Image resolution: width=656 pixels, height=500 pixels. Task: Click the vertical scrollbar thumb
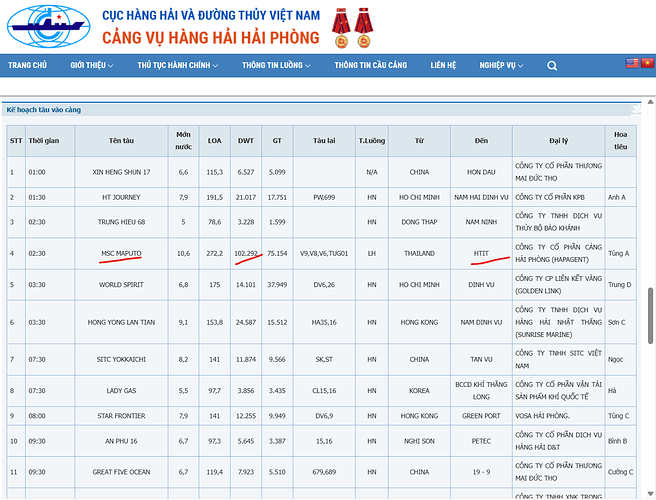coord(651,315)
